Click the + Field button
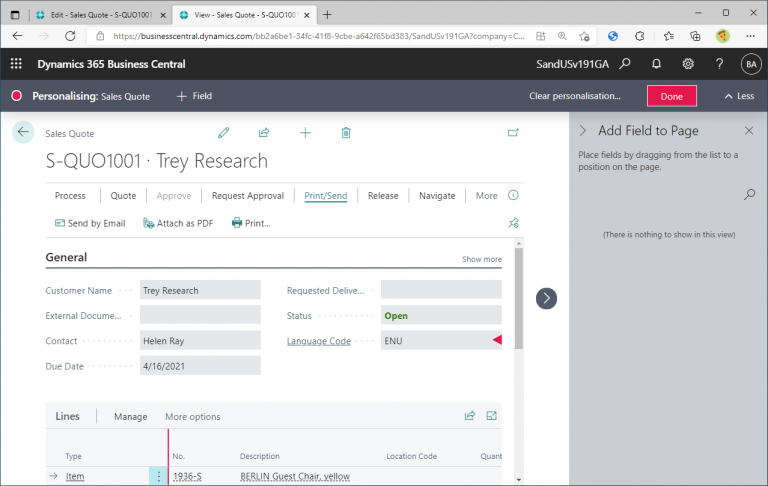Screen dimensions: 768x486 click(194, 96)
